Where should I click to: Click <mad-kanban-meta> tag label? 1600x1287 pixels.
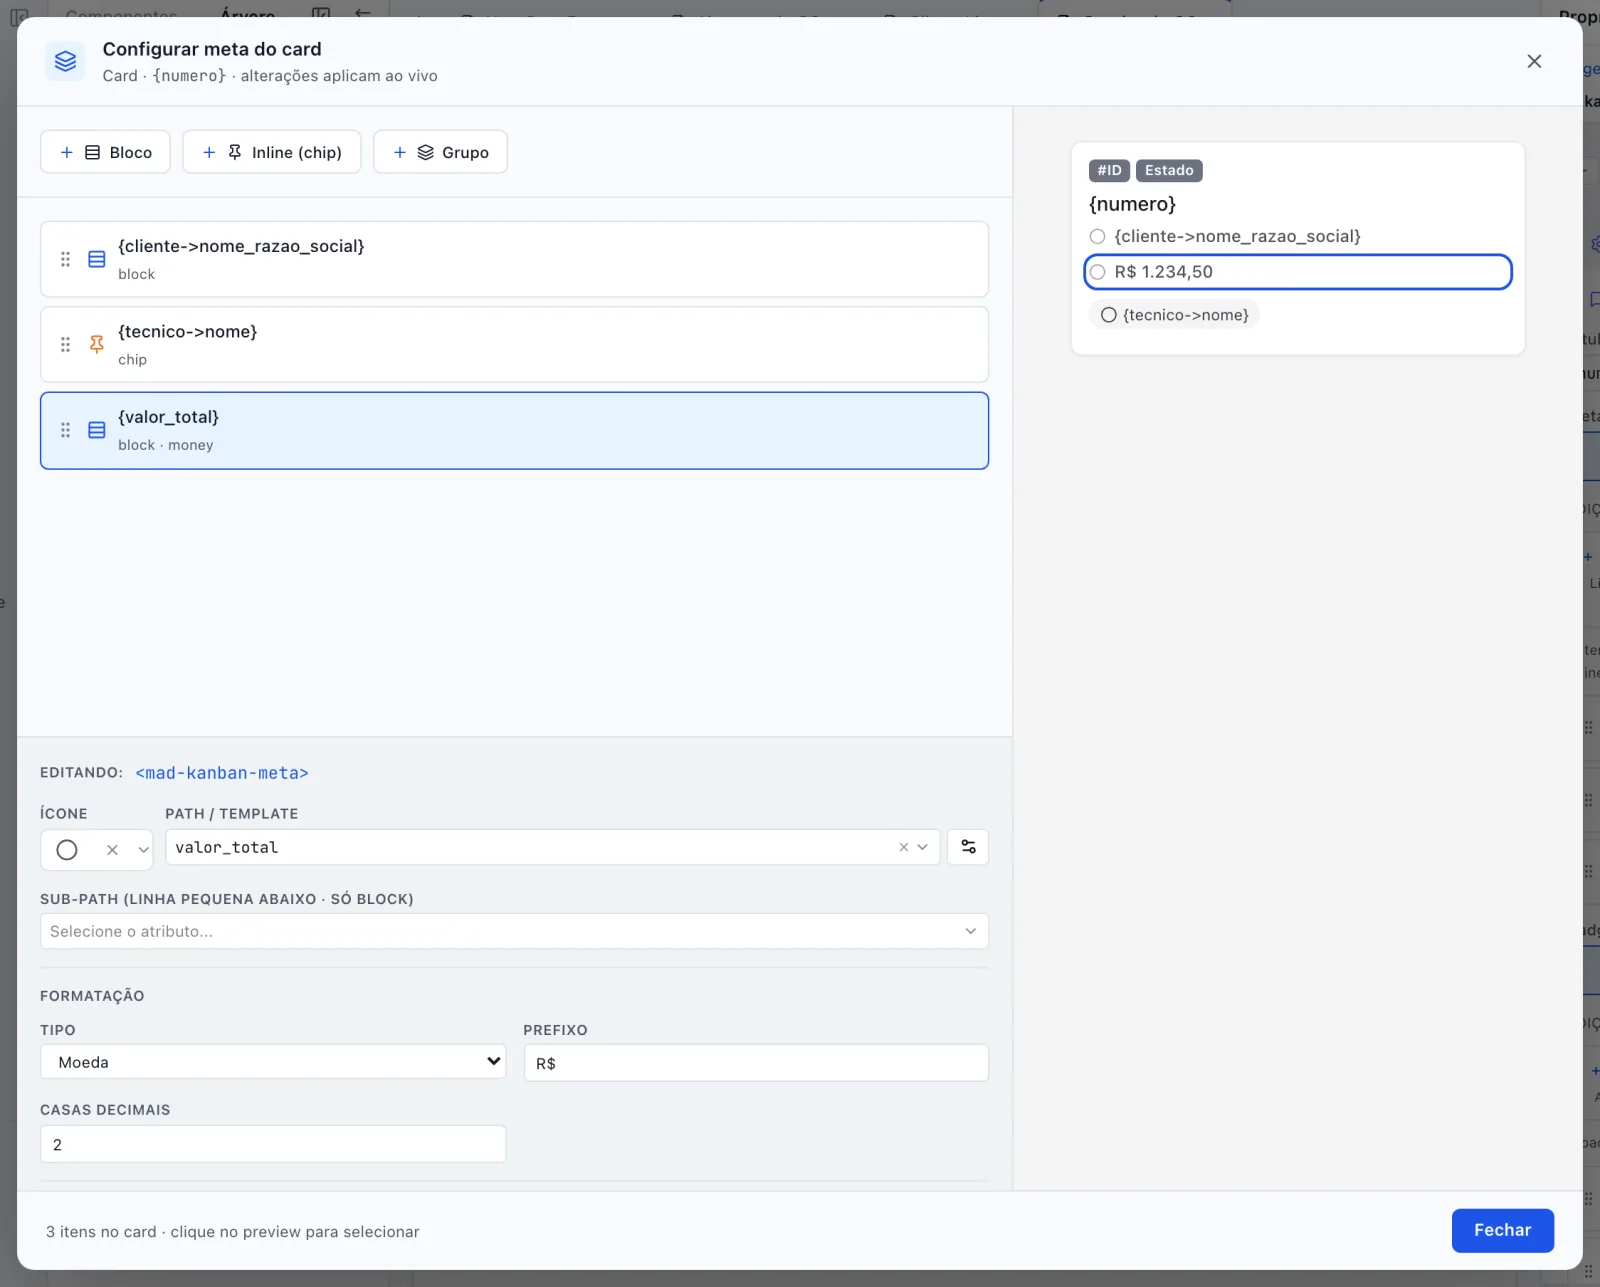222,773
